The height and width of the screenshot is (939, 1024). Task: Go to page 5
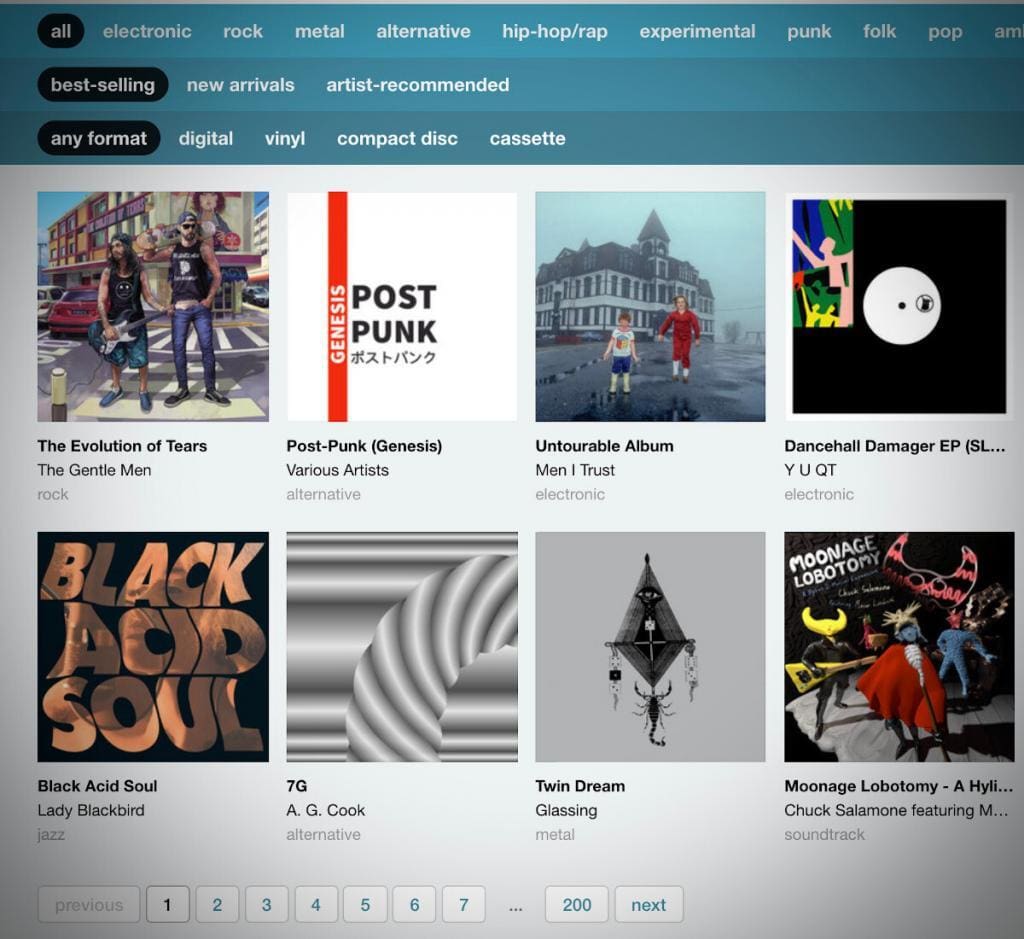[365, 904]
